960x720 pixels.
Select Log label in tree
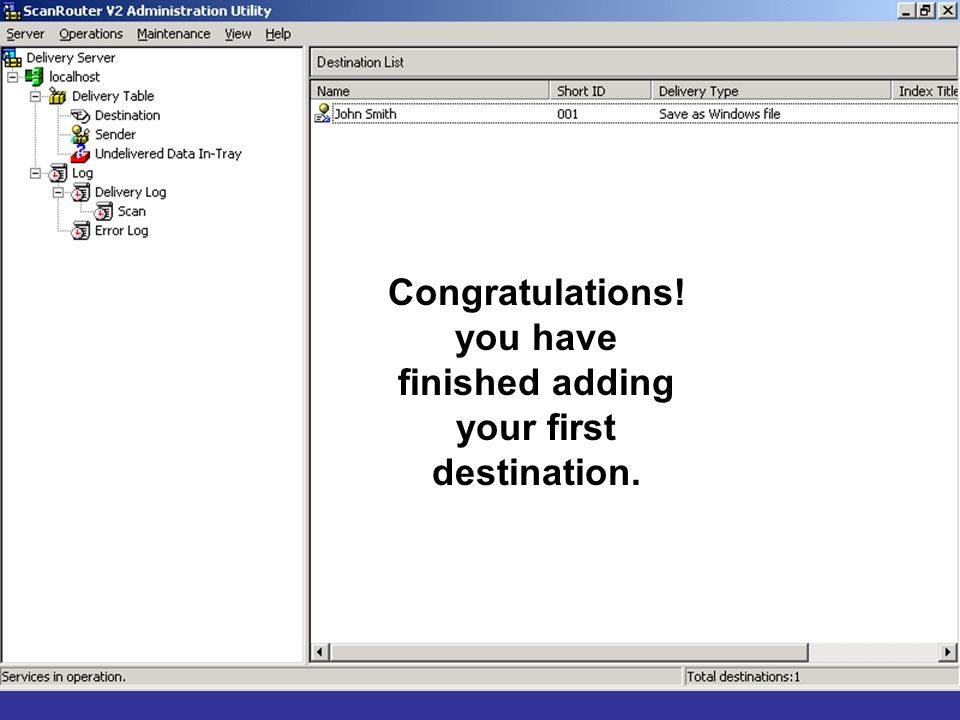(x=82, y=173)
